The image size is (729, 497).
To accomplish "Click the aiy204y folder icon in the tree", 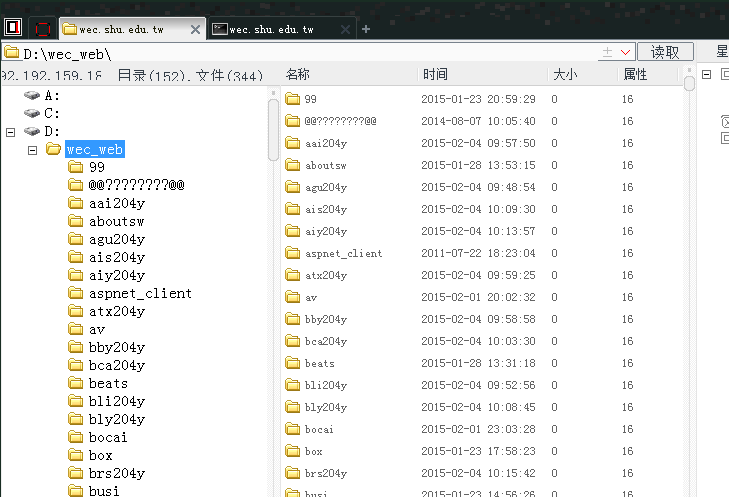I will [75, 275].
